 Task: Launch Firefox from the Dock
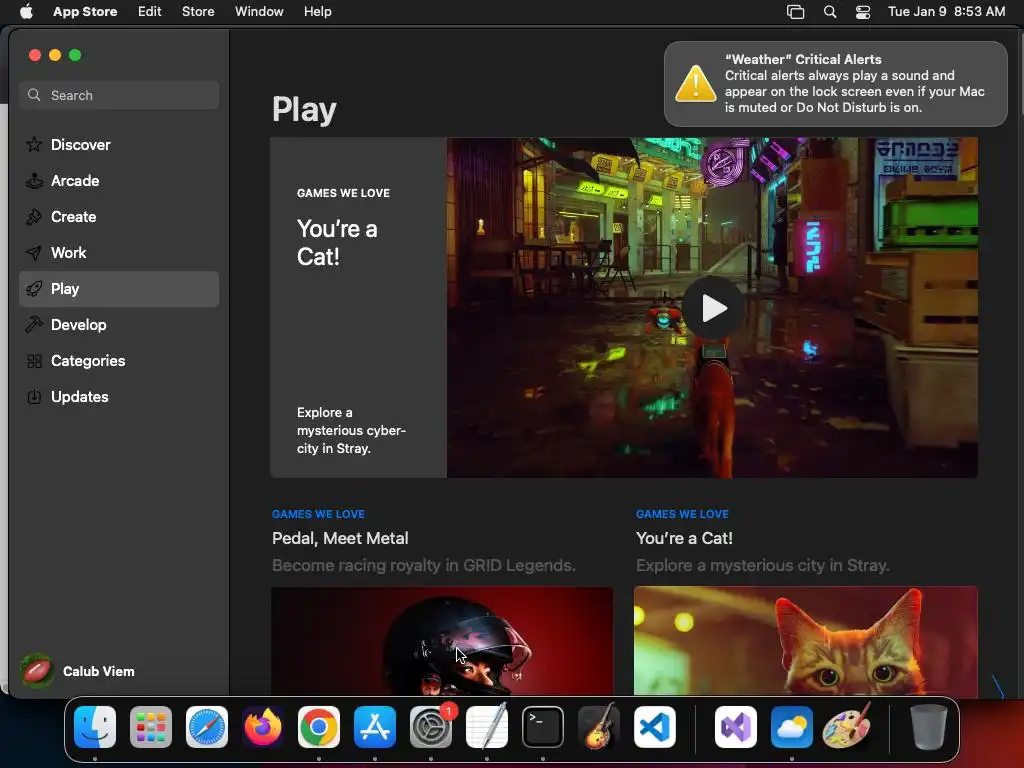[x=263, y=727]
